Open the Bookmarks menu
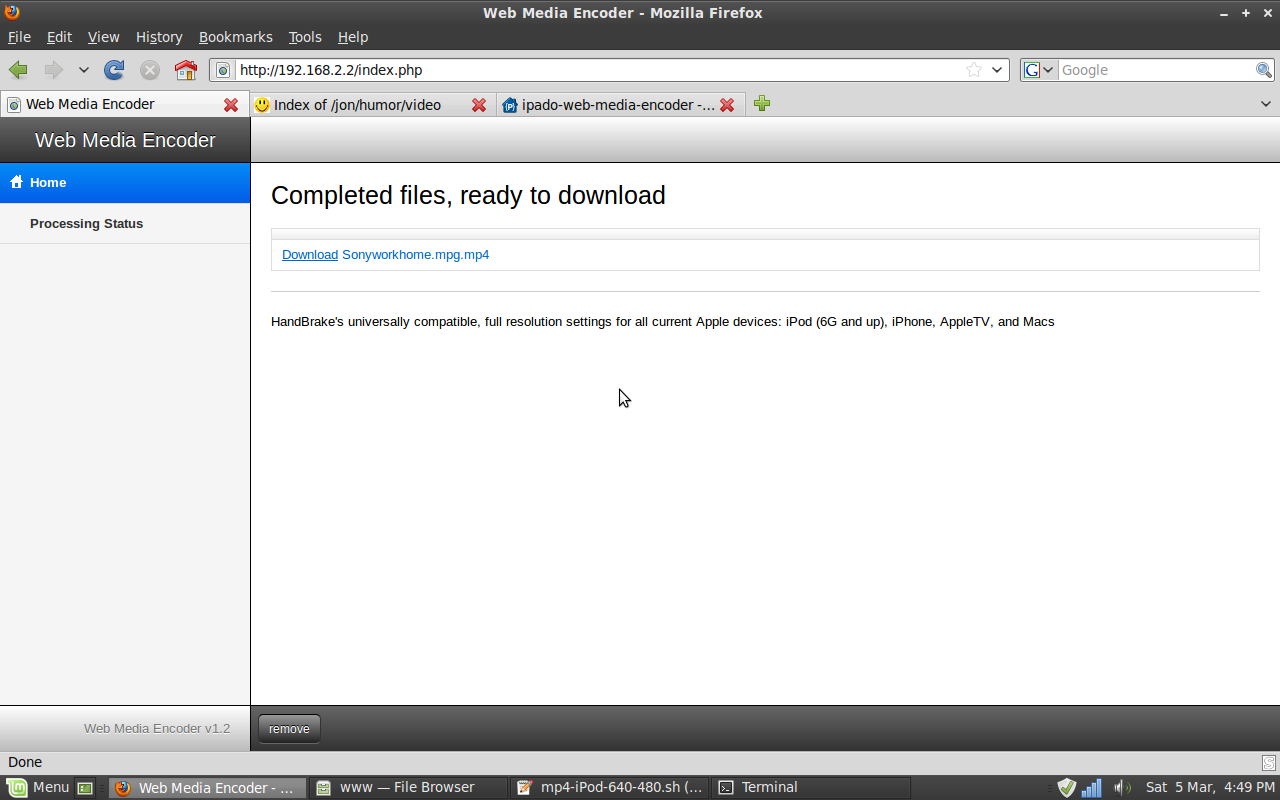The height and width of the screenshot is (800, 1280). (235, 37)
